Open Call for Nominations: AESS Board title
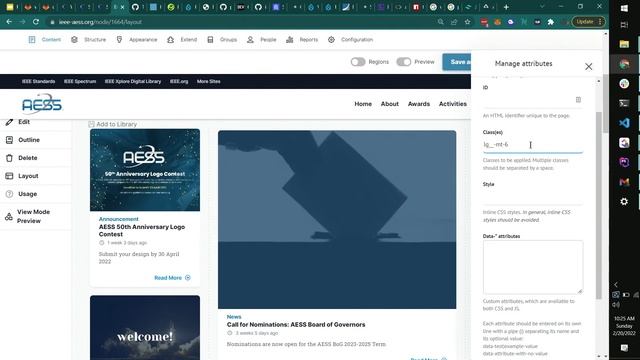The width and height of the screenshot is (640, 360). point(296,324)
